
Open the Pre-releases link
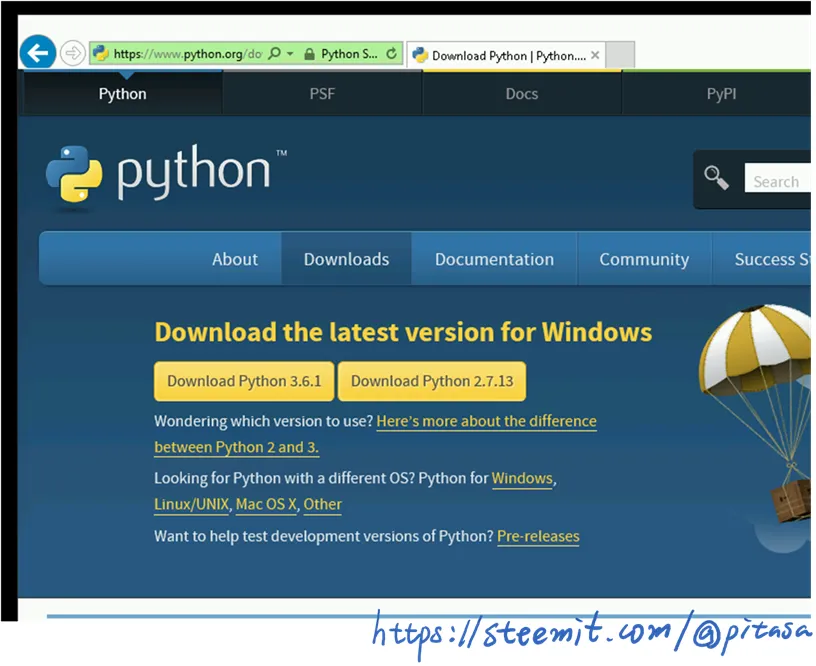[538, 536]
